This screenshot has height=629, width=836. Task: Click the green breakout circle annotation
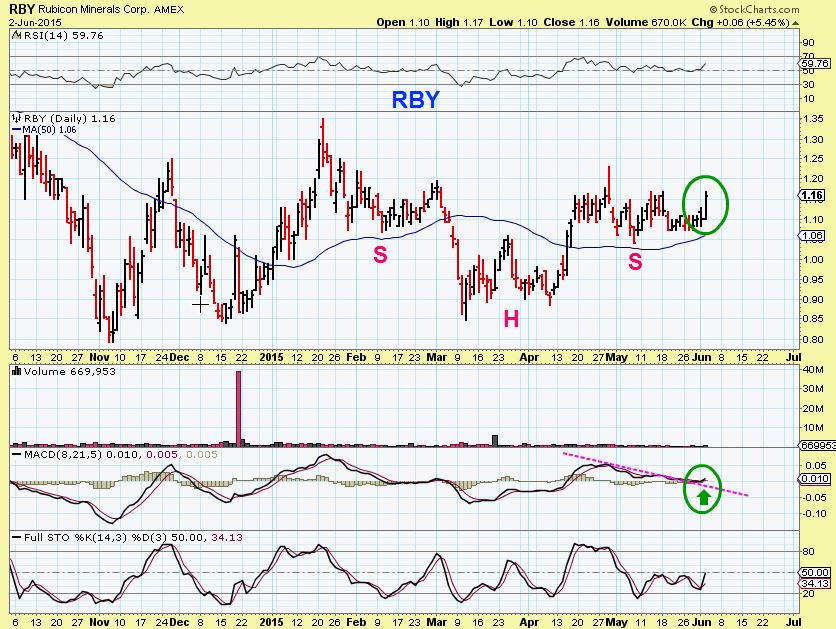tap(706, 205)
